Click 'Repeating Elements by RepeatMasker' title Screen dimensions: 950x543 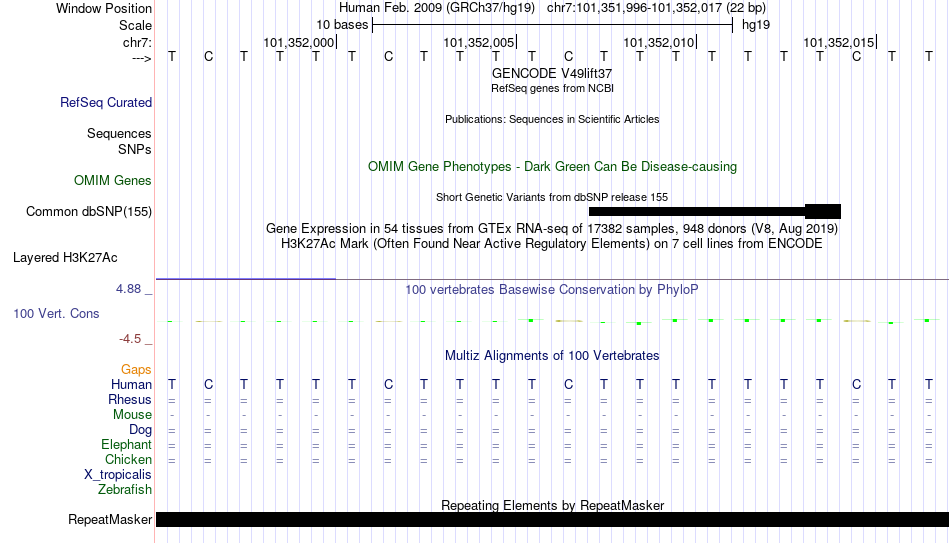click(x=552, y=505)
